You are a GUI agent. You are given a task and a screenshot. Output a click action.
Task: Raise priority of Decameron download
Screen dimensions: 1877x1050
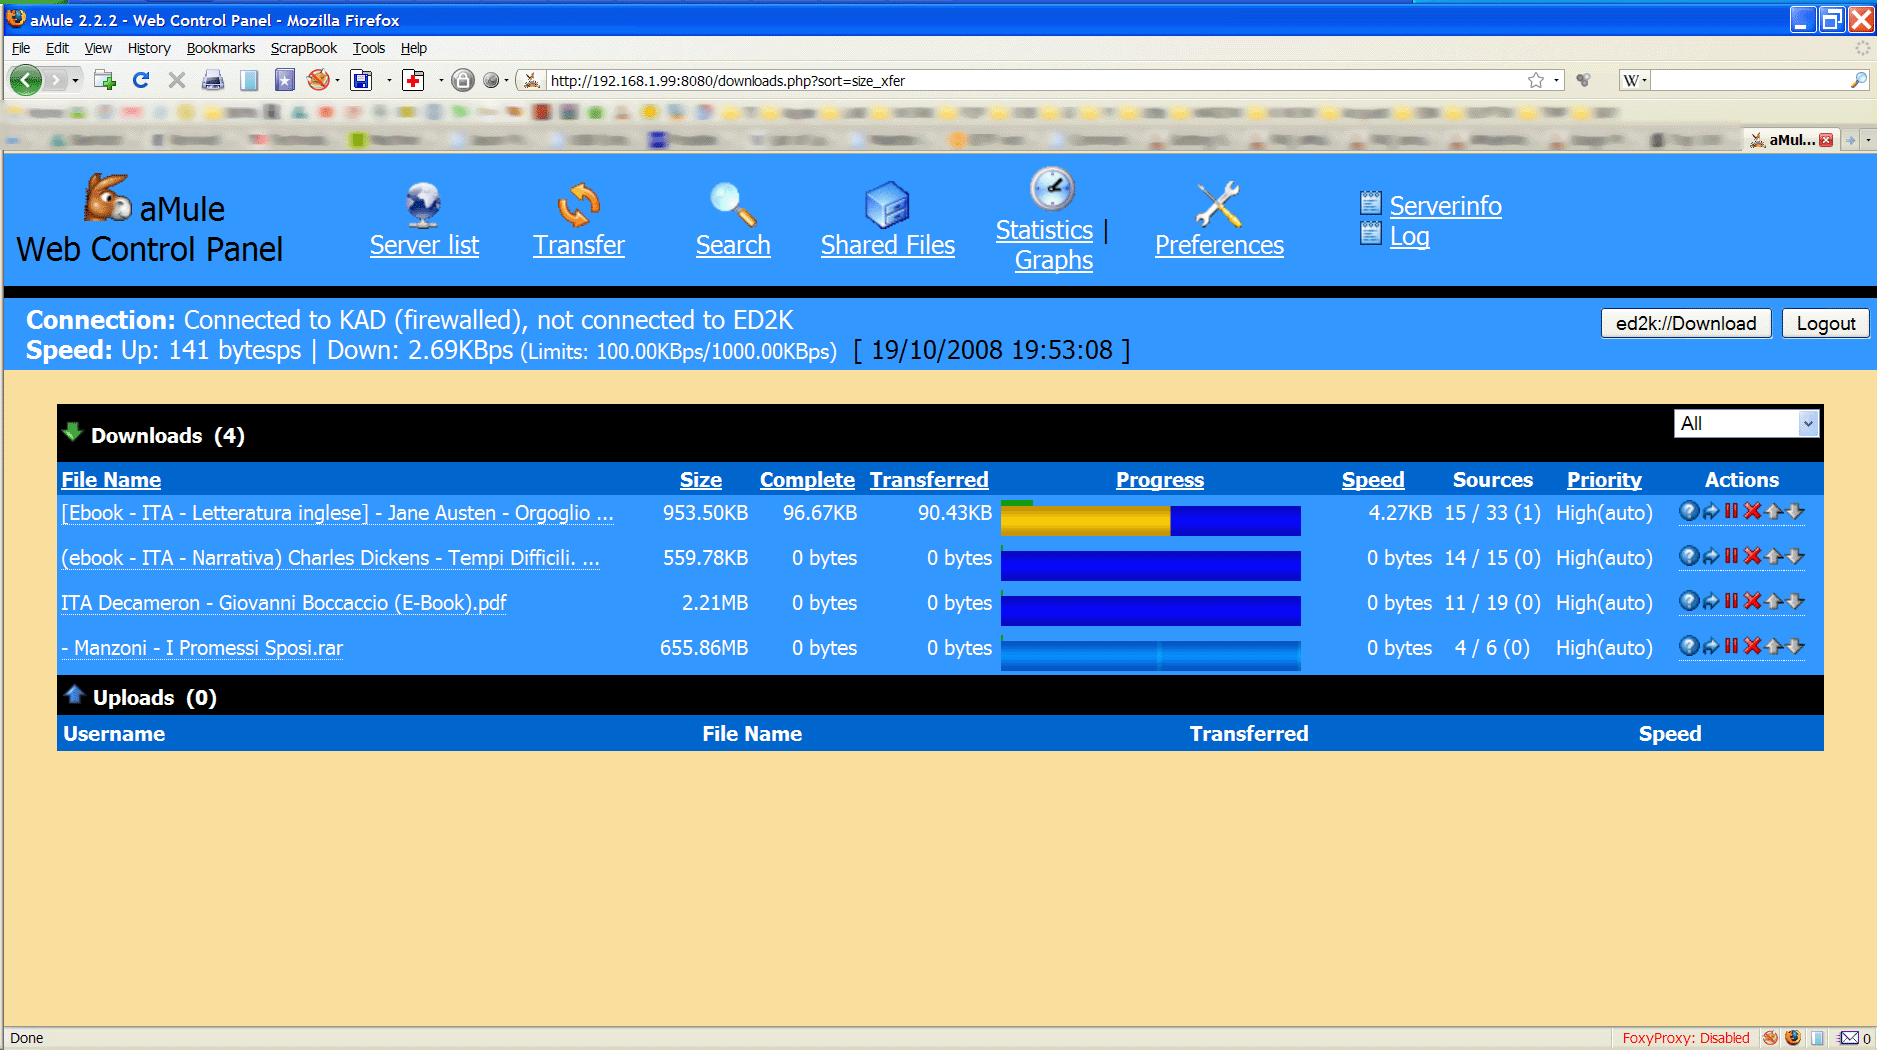[1774, 601]
